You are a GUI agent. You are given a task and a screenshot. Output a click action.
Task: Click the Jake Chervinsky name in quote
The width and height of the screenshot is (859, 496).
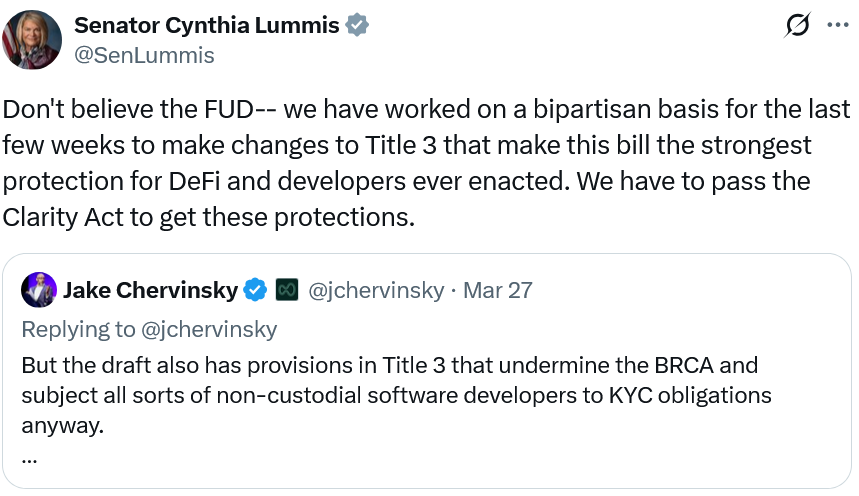coord(150,291)
